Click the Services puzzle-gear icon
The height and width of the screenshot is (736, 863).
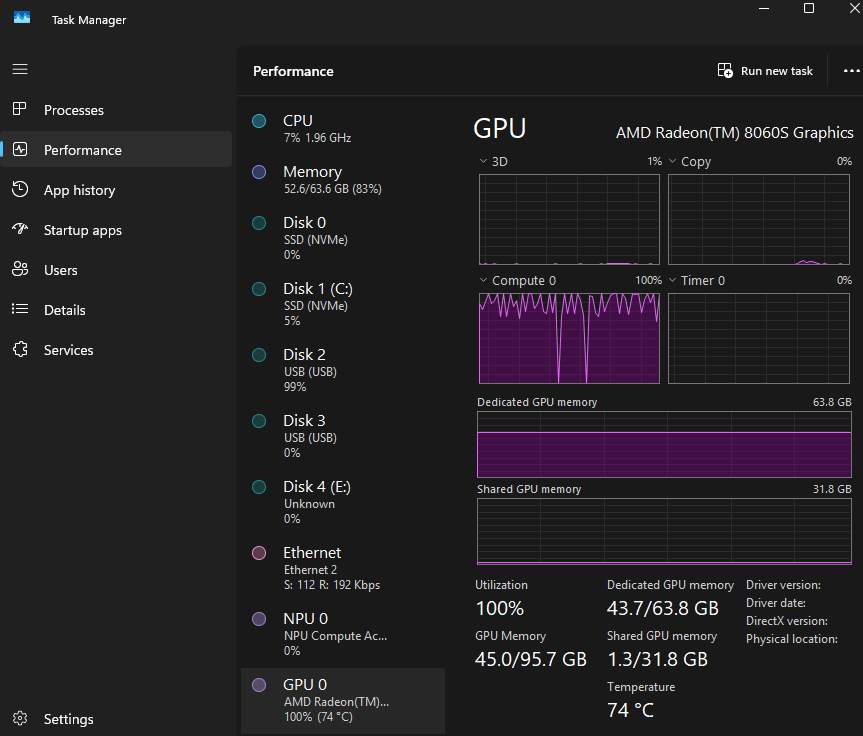(20, 350)
